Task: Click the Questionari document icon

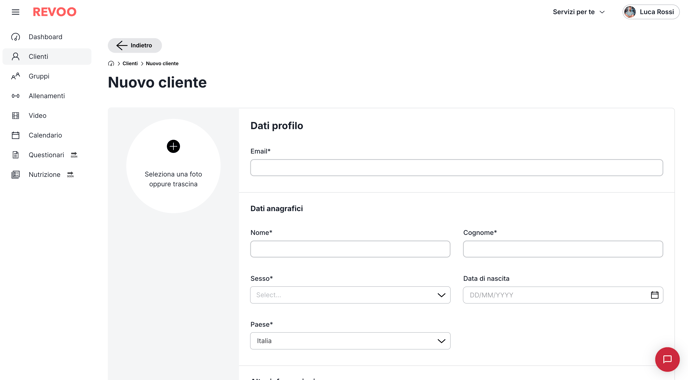Action: [15, 155]
